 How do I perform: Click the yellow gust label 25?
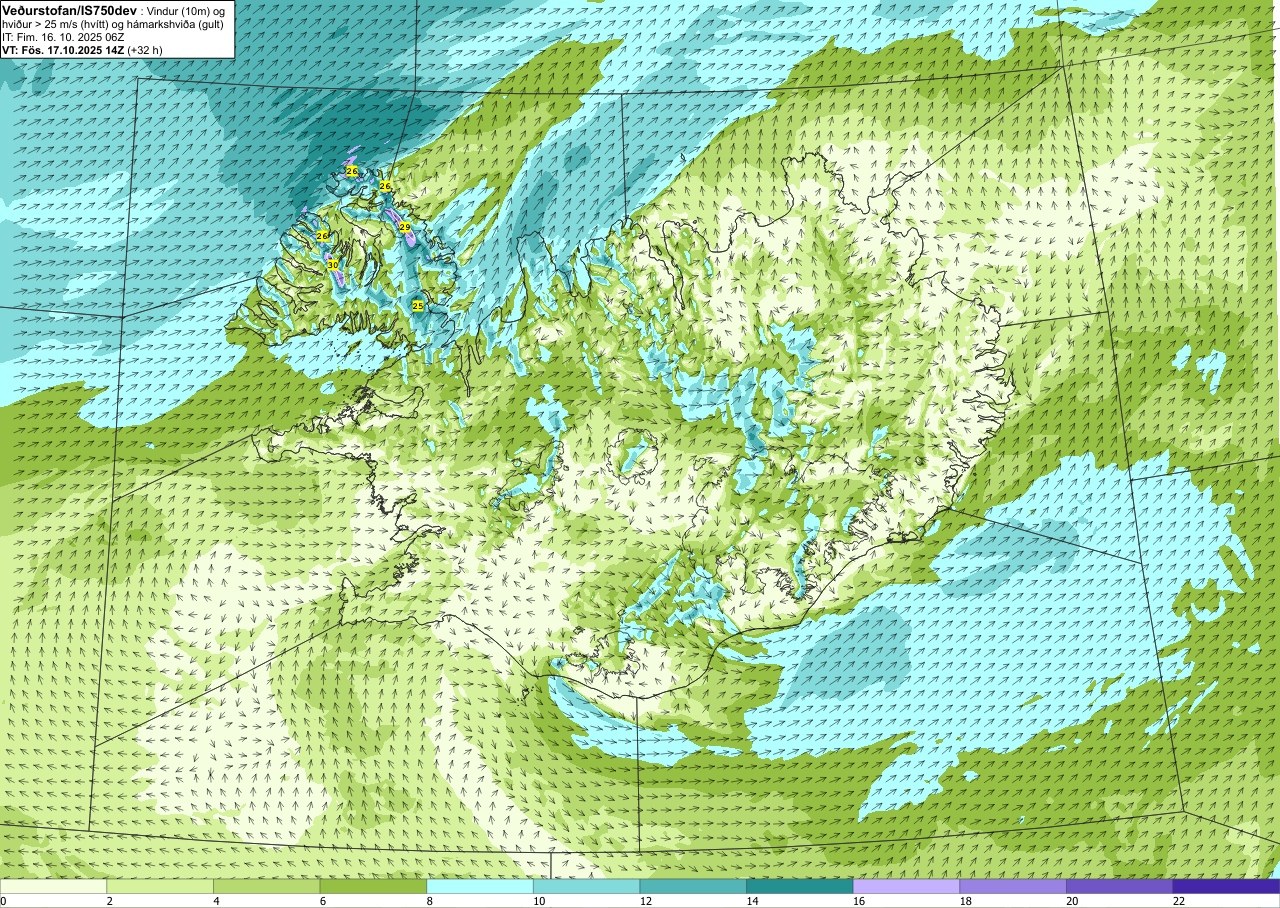click(x=418, y=306)
